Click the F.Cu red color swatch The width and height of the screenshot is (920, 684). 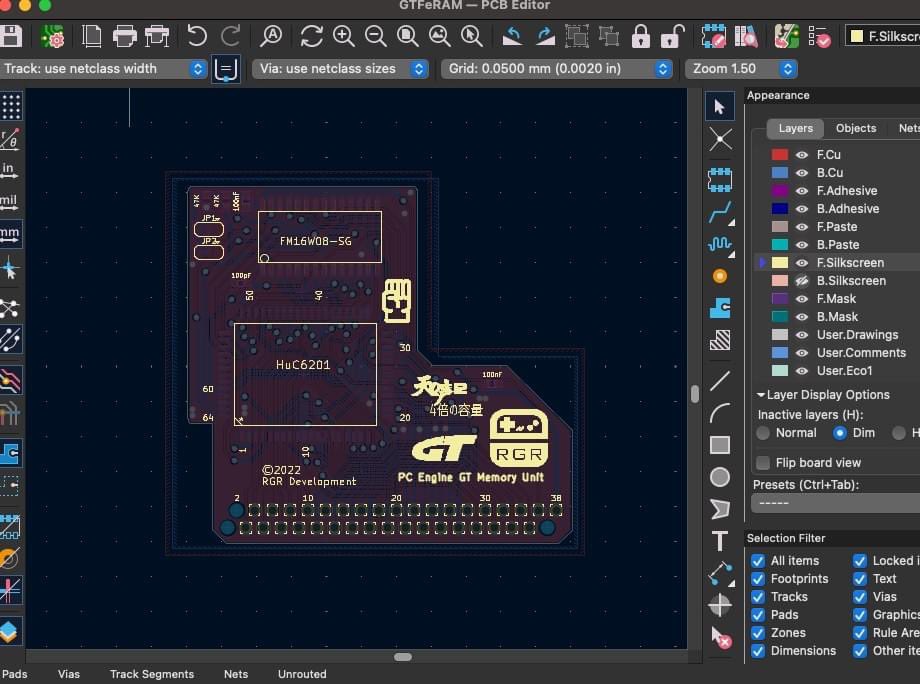[780, 155]
